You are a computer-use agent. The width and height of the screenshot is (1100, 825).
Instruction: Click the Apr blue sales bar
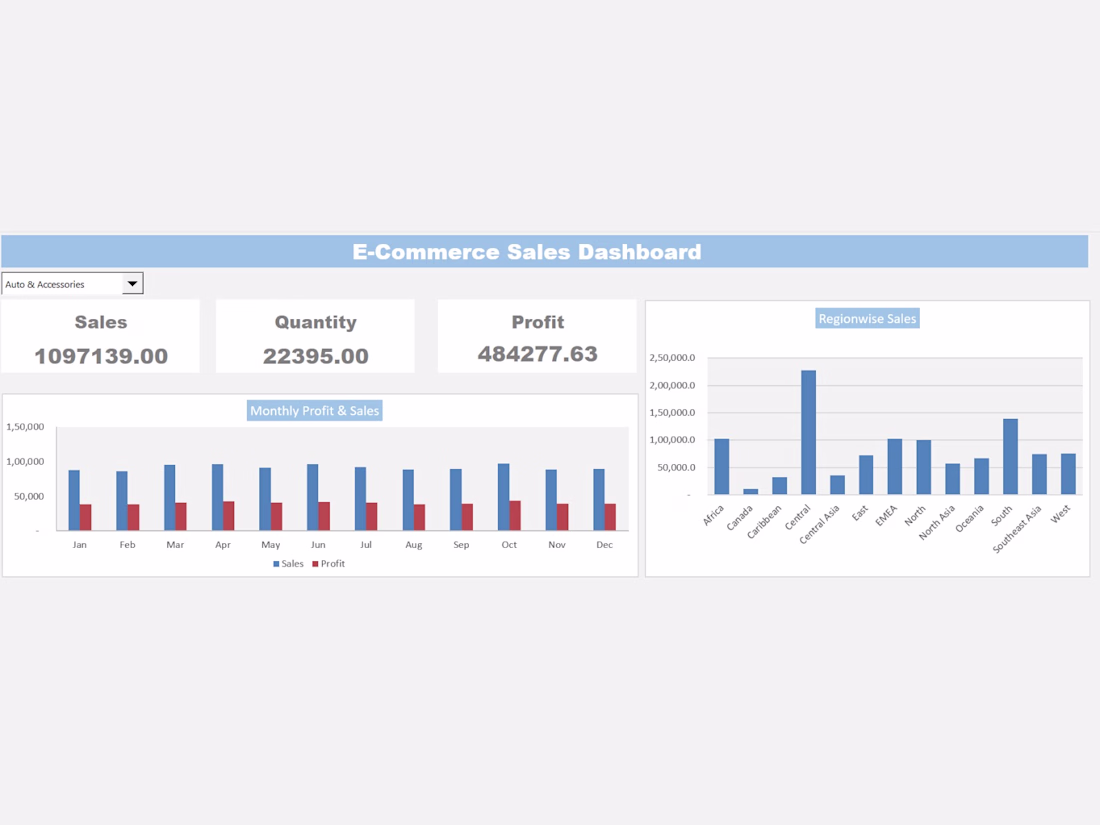pos(217,497)
